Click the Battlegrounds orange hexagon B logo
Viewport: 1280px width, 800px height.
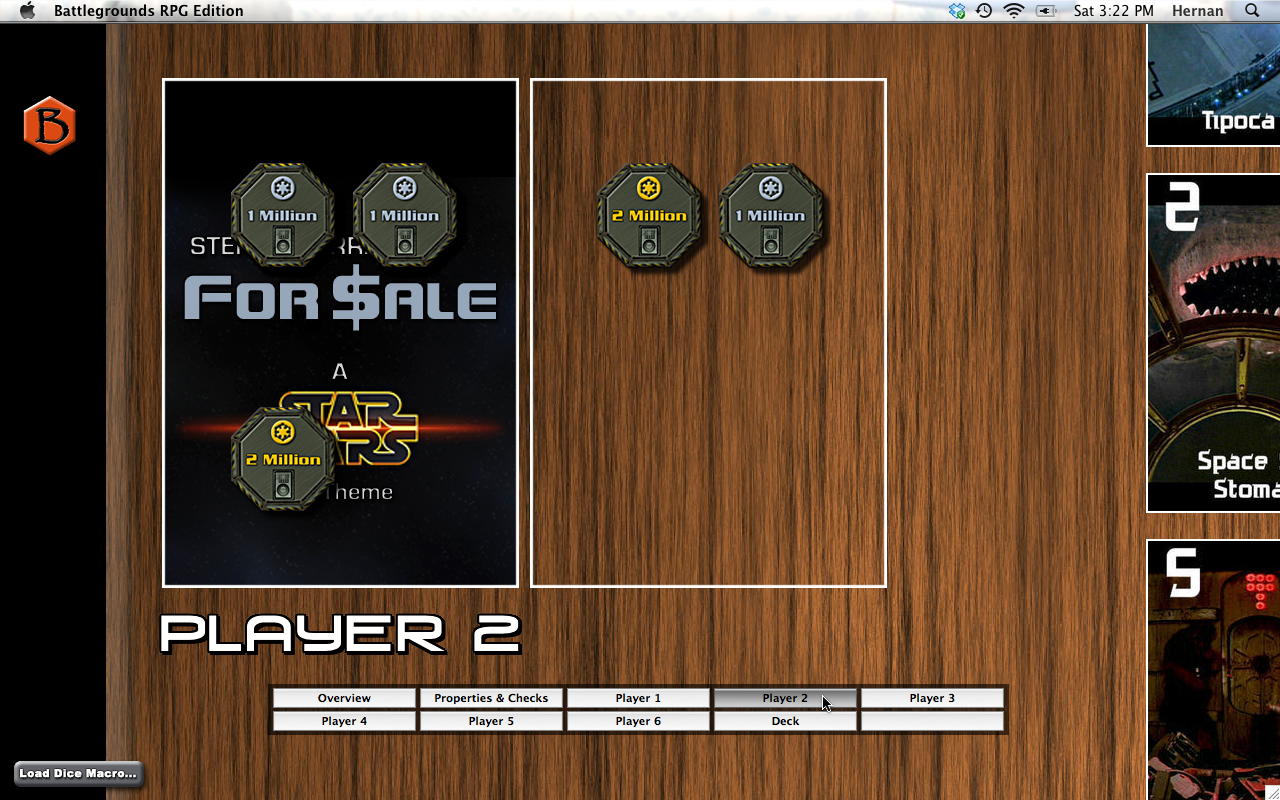point(49,125)
